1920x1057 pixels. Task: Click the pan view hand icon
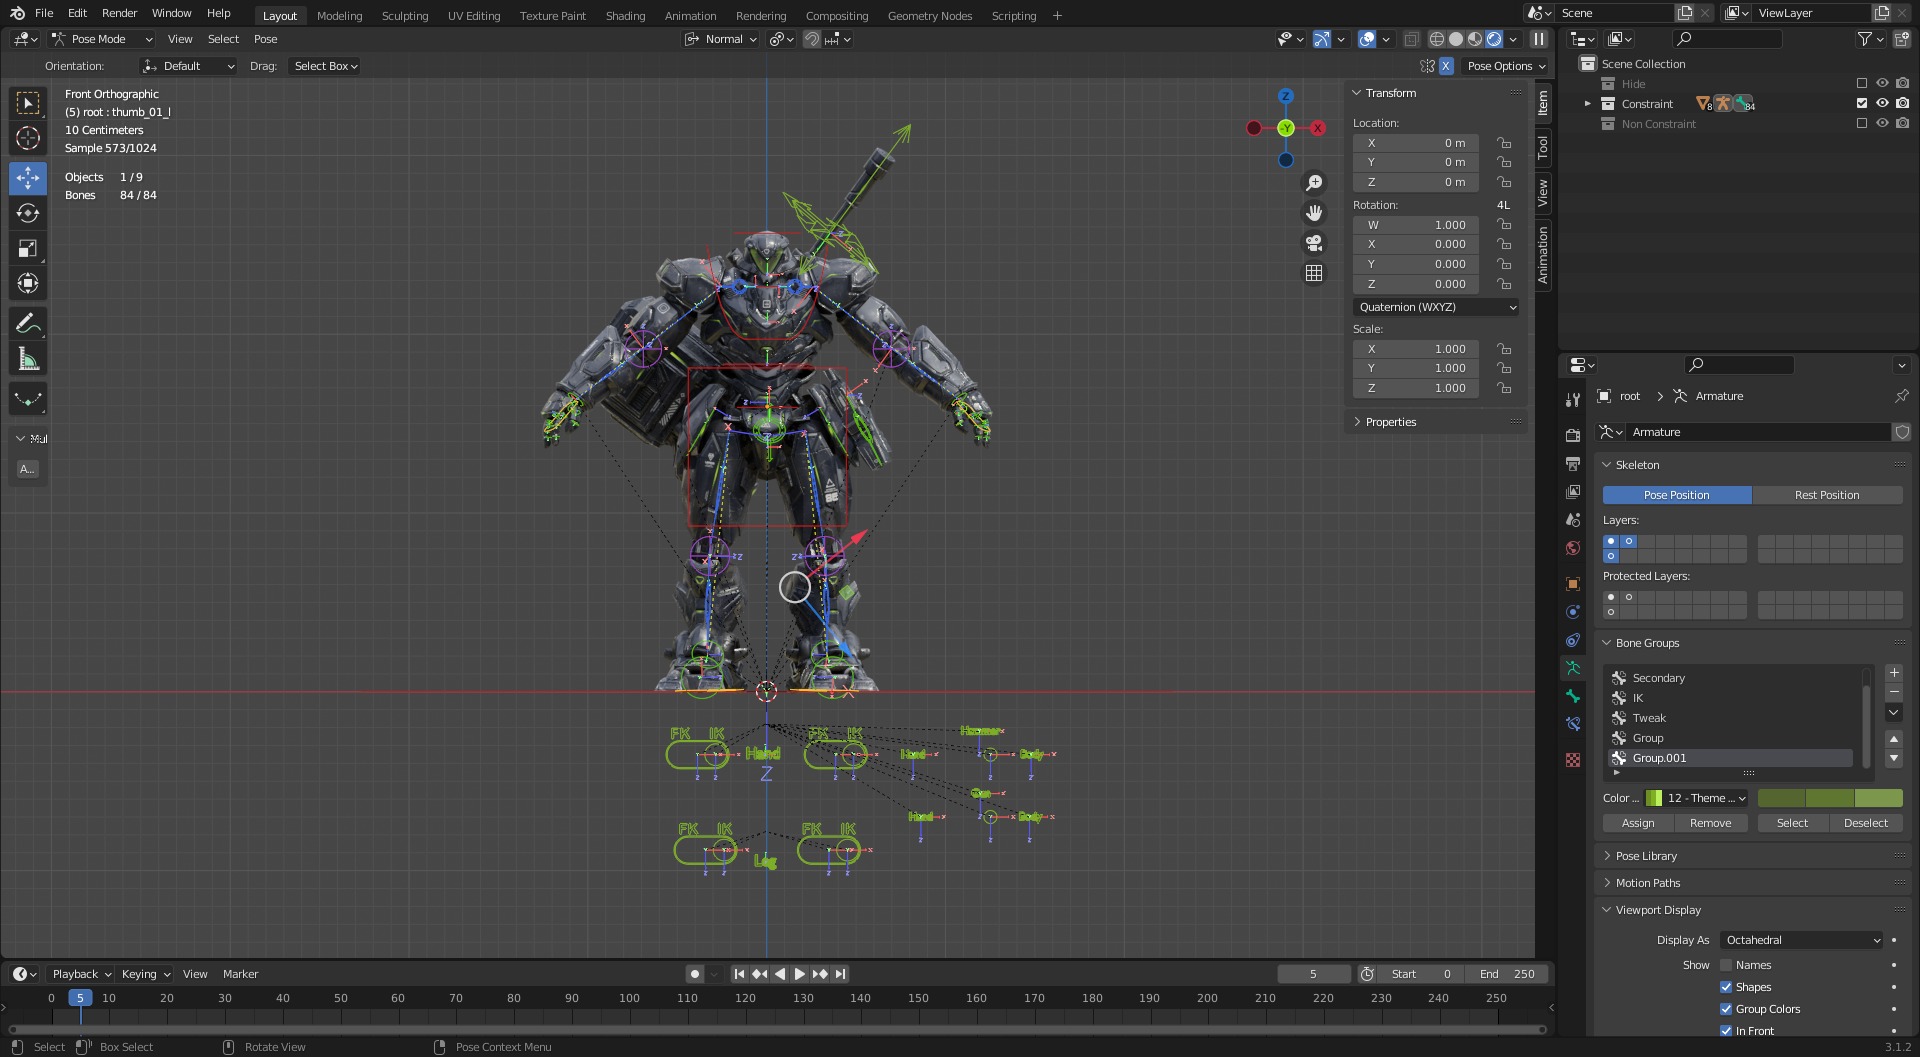click(x=1314, y=213)
